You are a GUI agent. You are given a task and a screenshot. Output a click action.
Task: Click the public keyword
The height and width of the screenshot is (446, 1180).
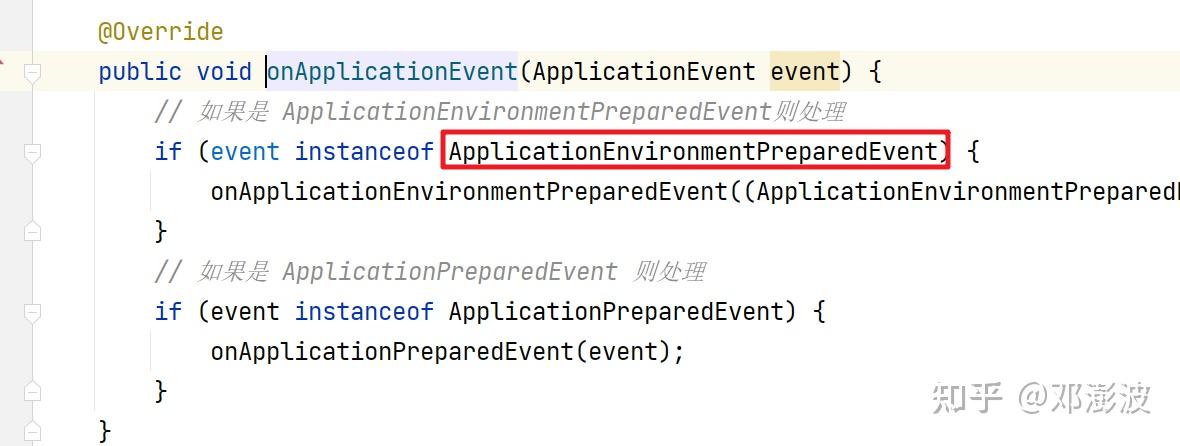[x=140, y=72]
